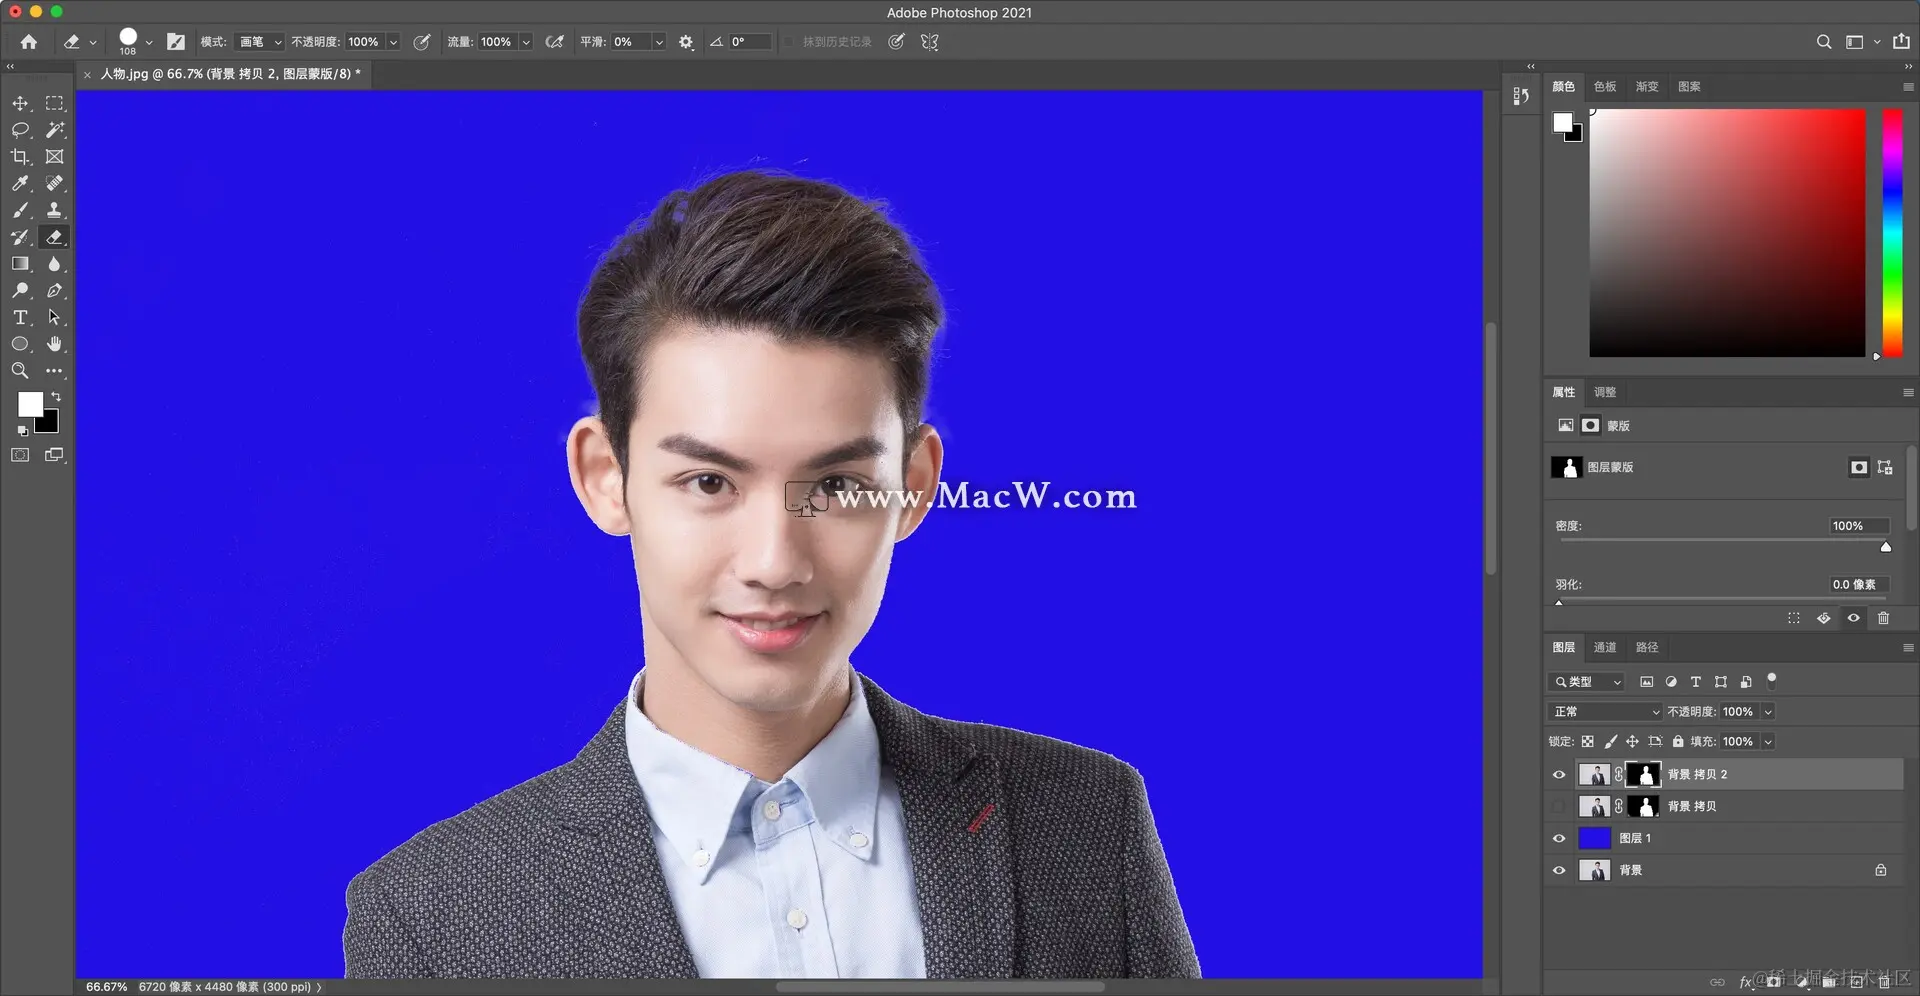Expand 不透明度 dropdown in options bar

click(393, 42)
